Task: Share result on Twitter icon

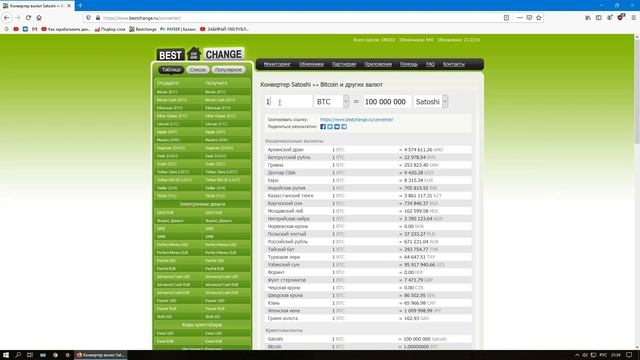Action: coord(330,127)
